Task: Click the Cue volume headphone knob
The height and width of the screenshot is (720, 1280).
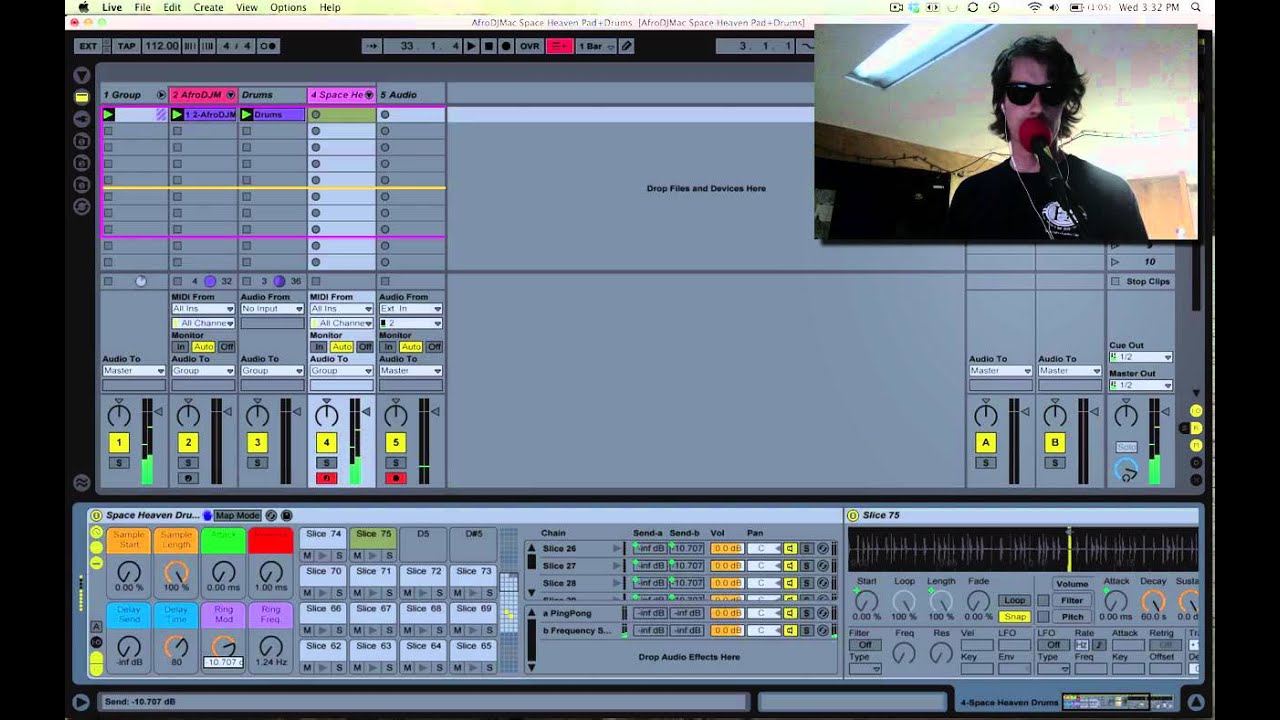Action: [1126, 471]
